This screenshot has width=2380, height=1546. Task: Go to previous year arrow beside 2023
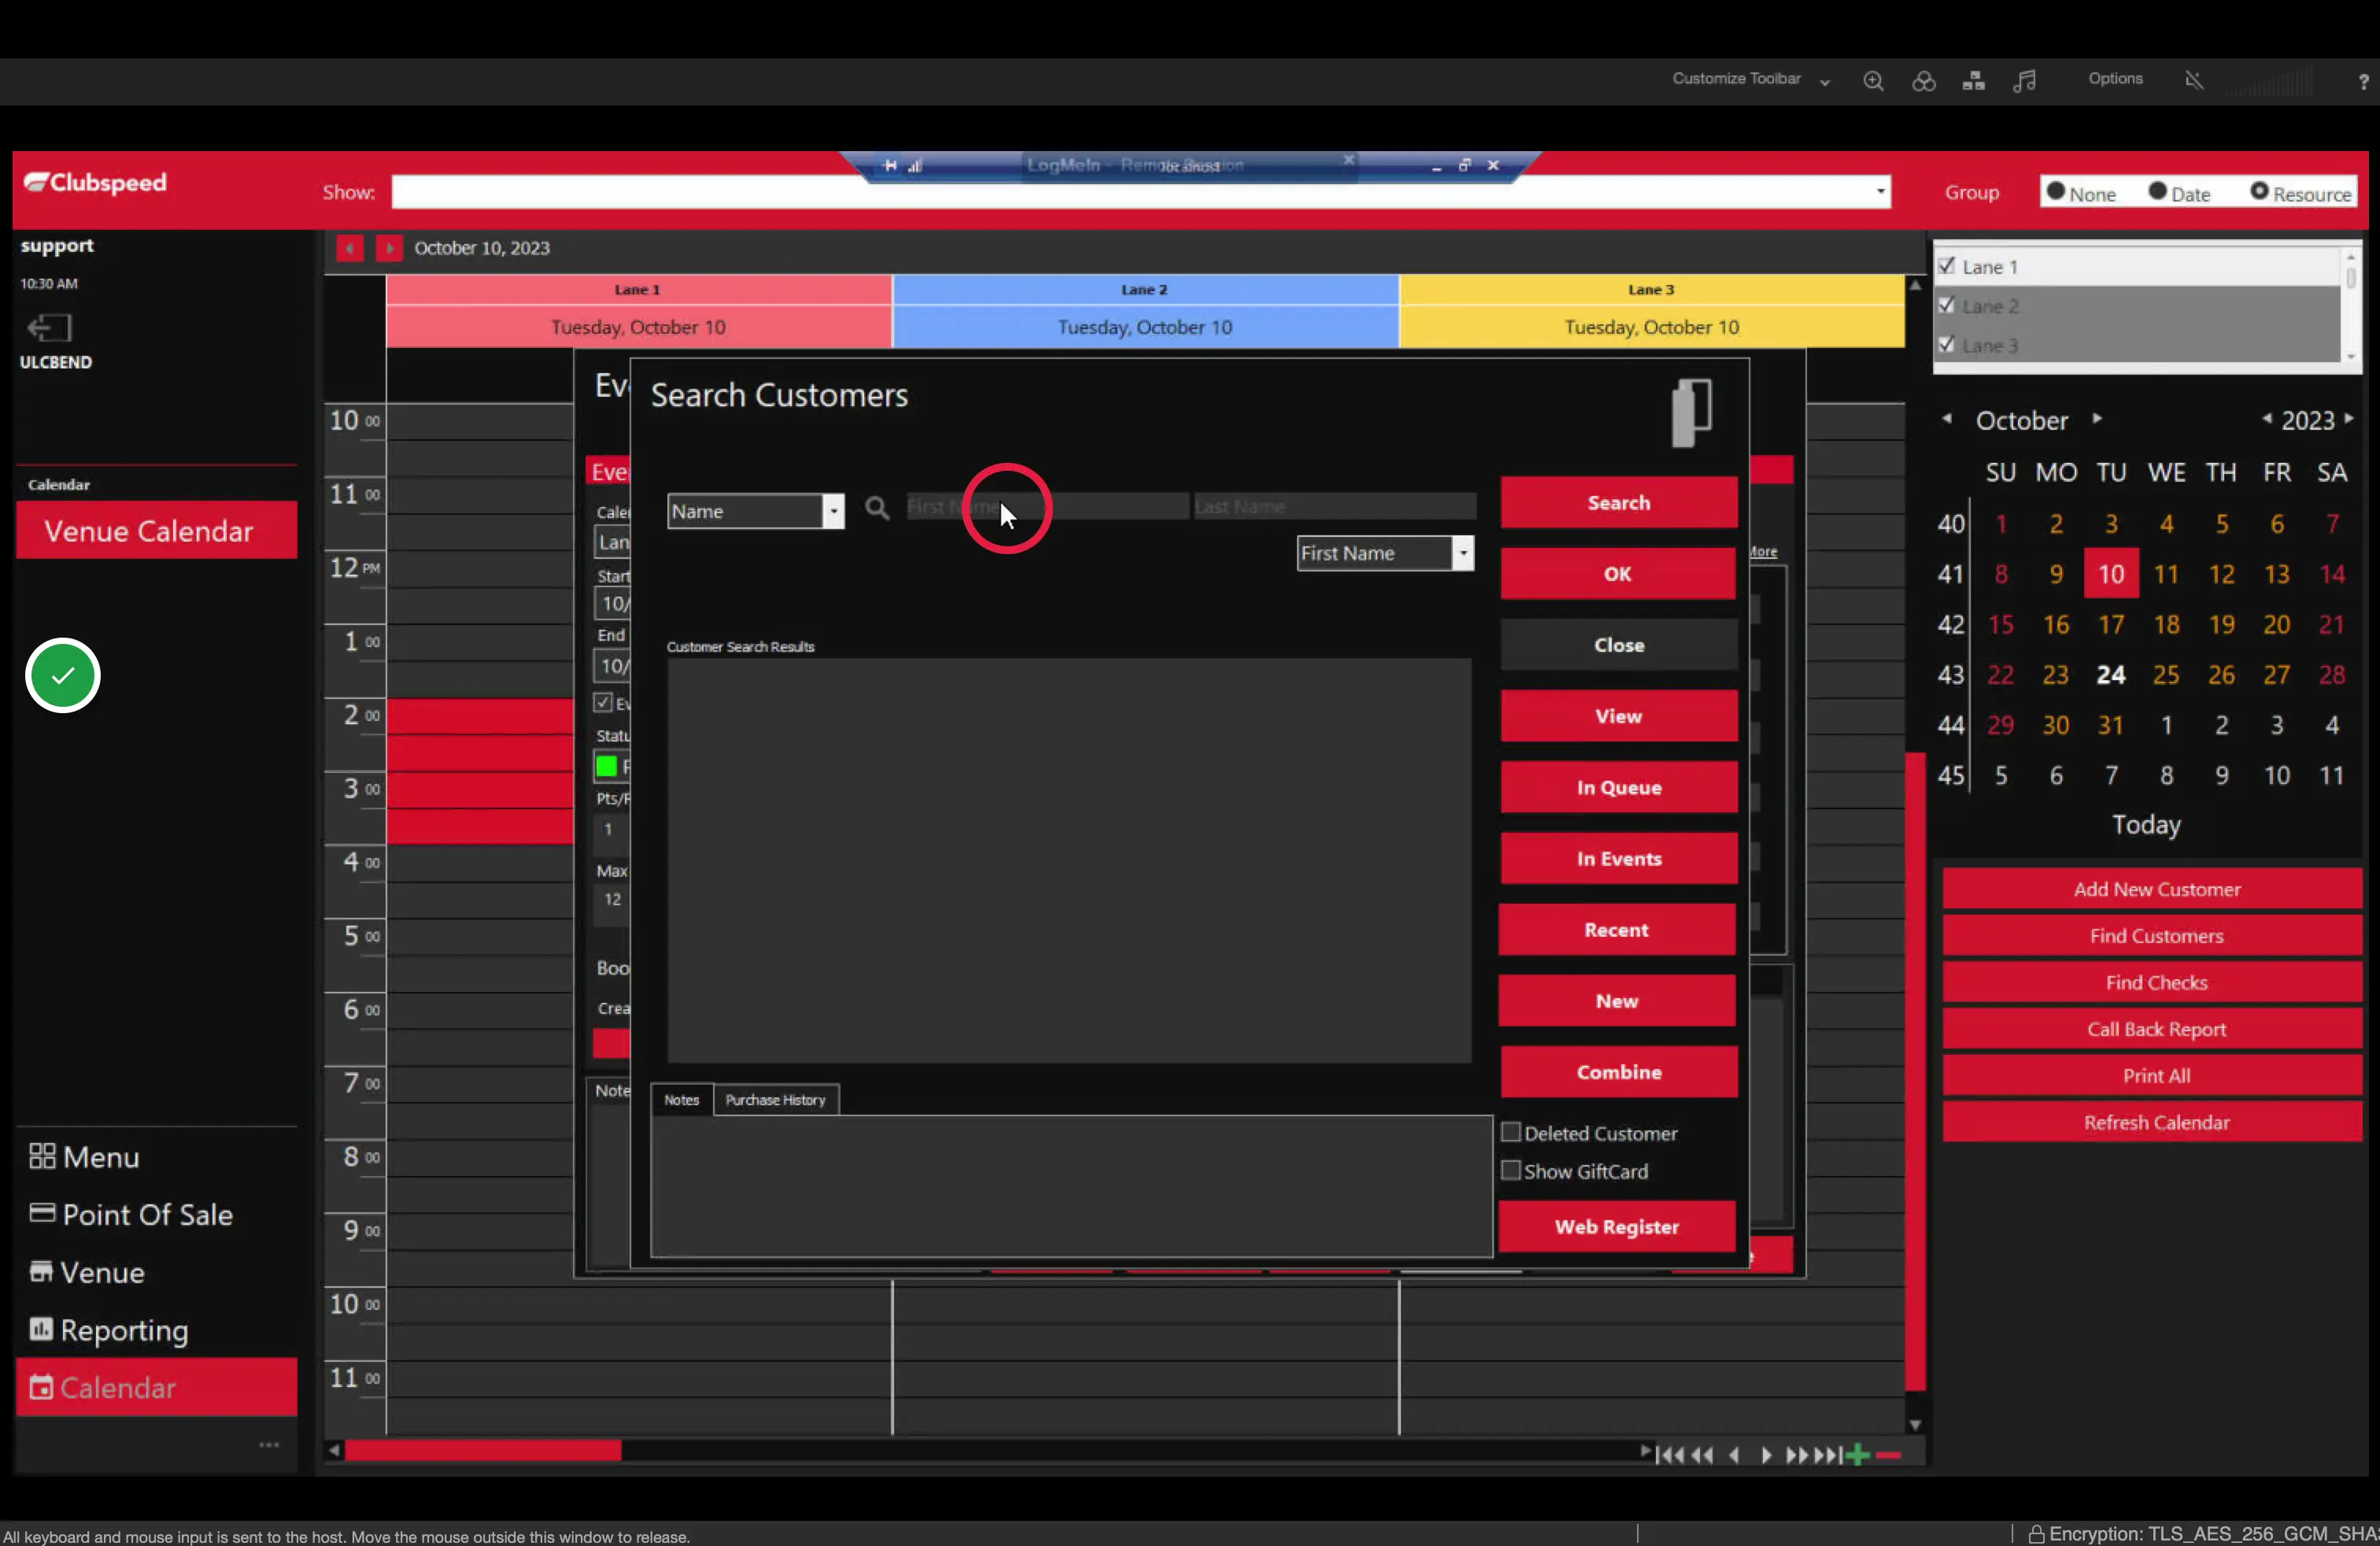[x=2266, y=419]
